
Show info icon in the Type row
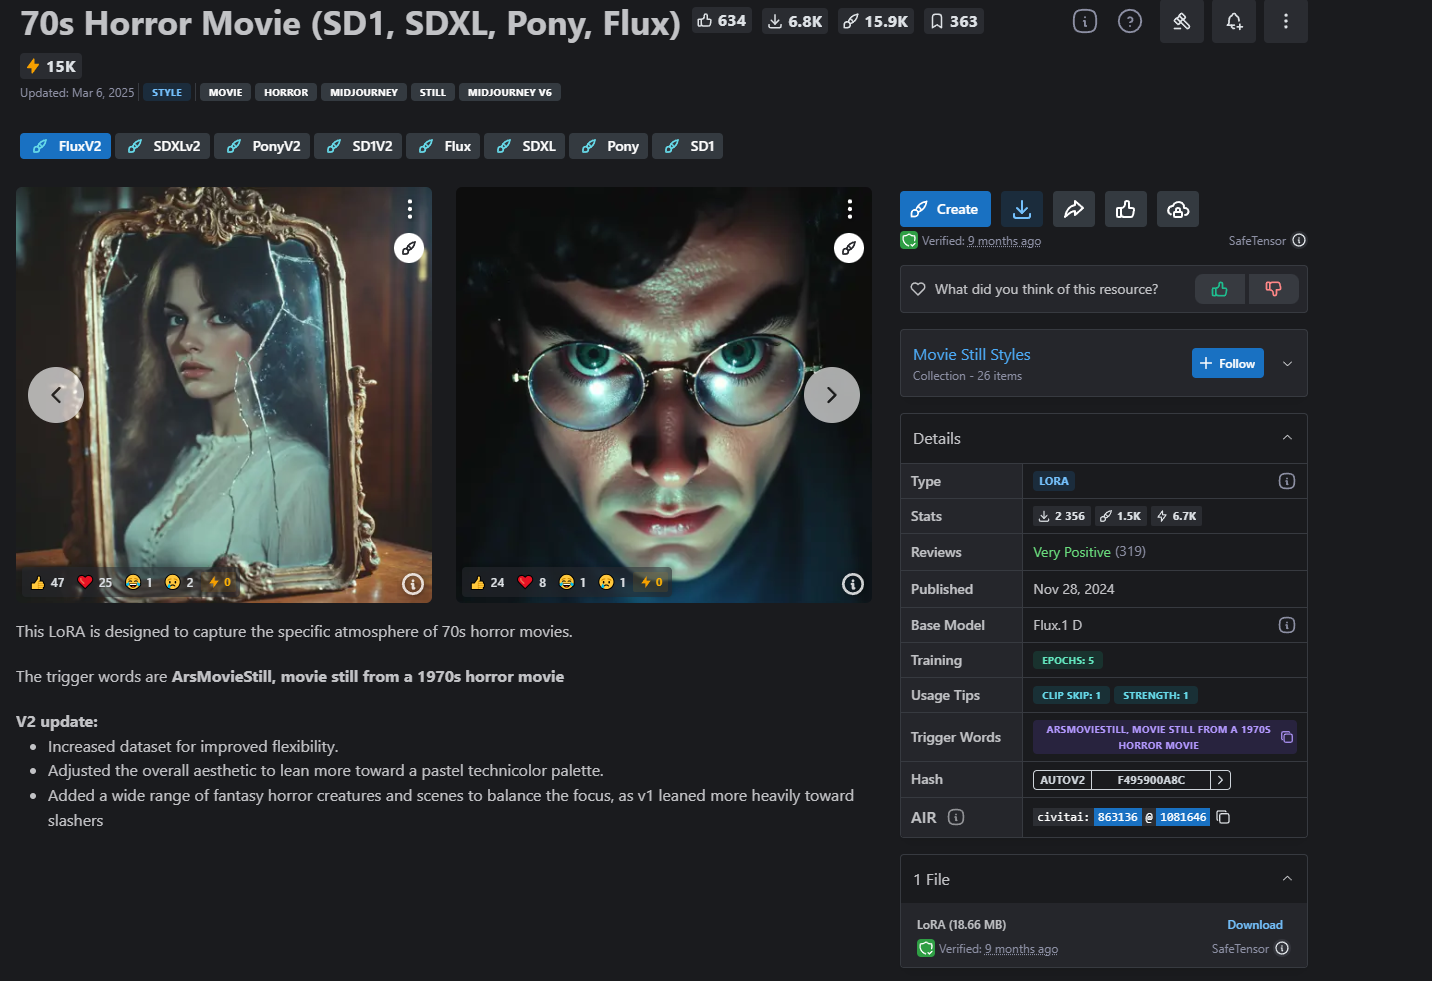(x=1287, y=481)
